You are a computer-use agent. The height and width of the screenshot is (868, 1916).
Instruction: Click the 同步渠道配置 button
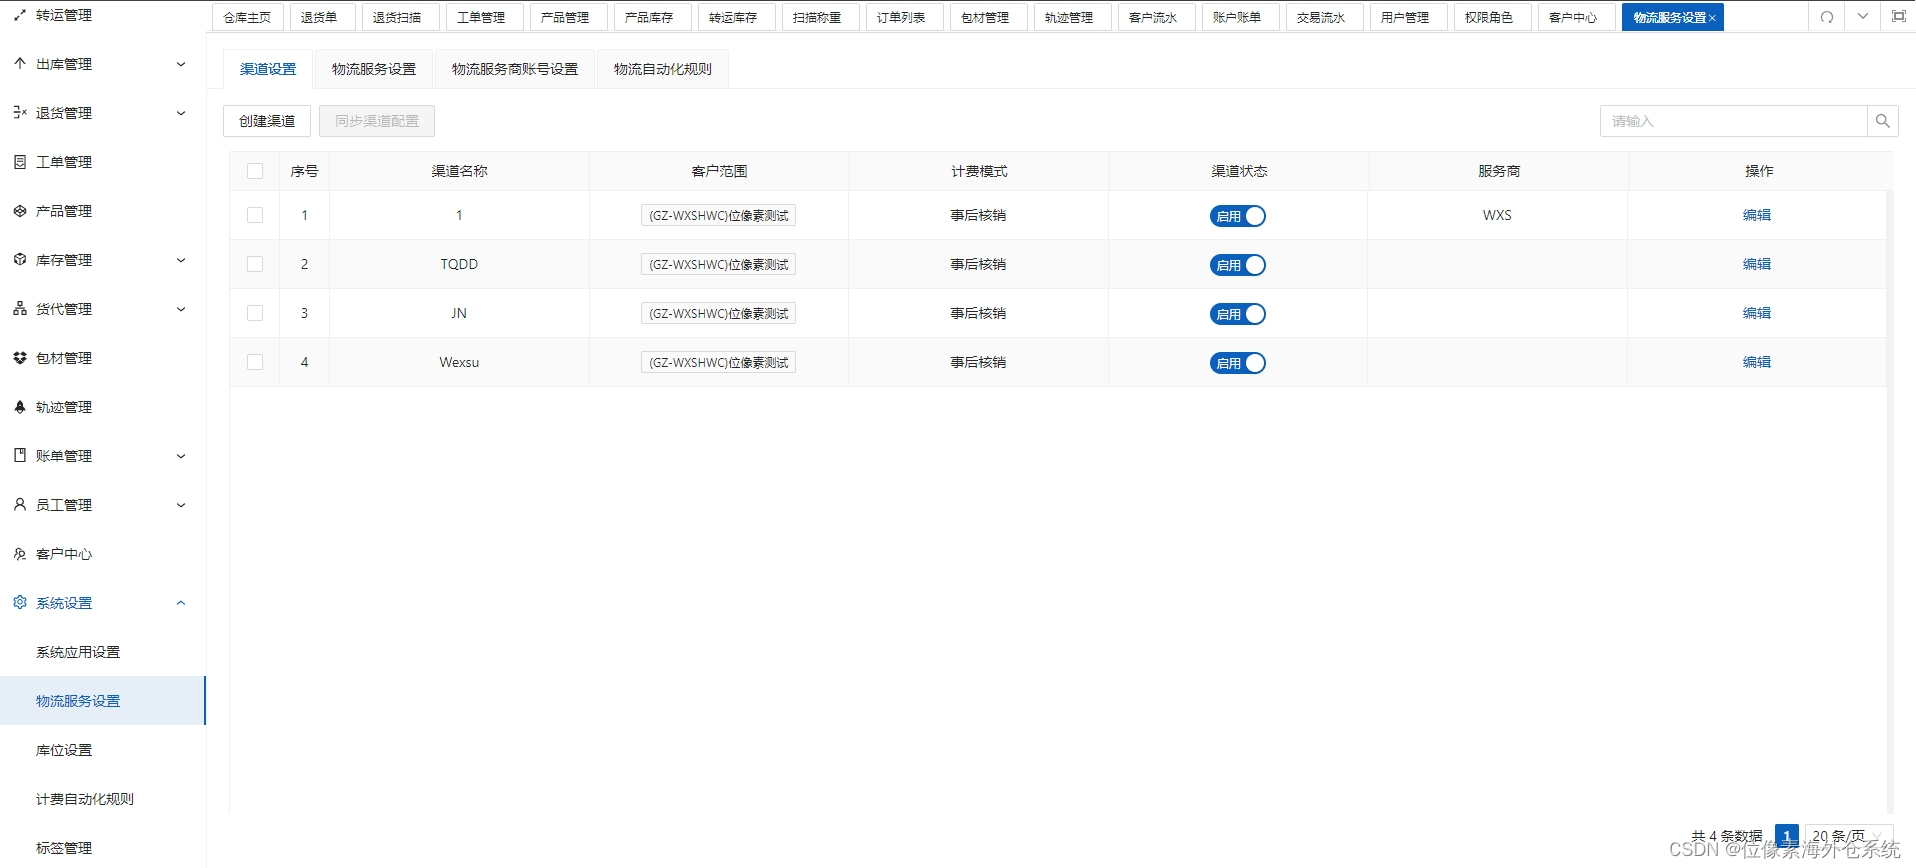click(x=377, y=121)
